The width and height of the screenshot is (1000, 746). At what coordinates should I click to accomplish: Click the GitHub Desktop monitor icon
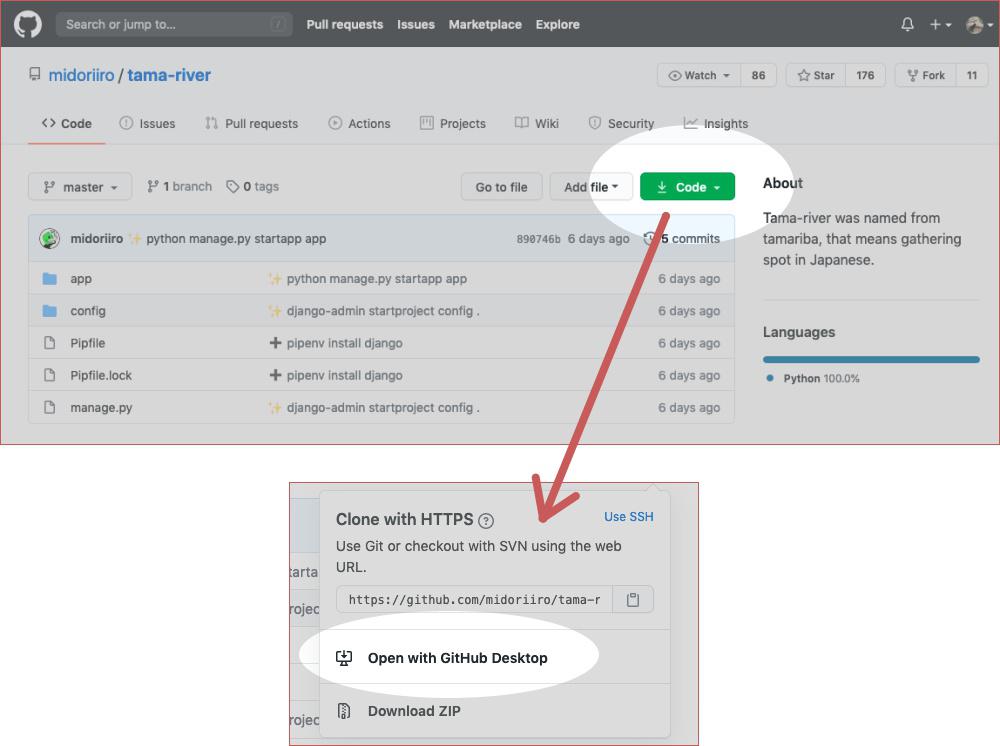[344, 658]
